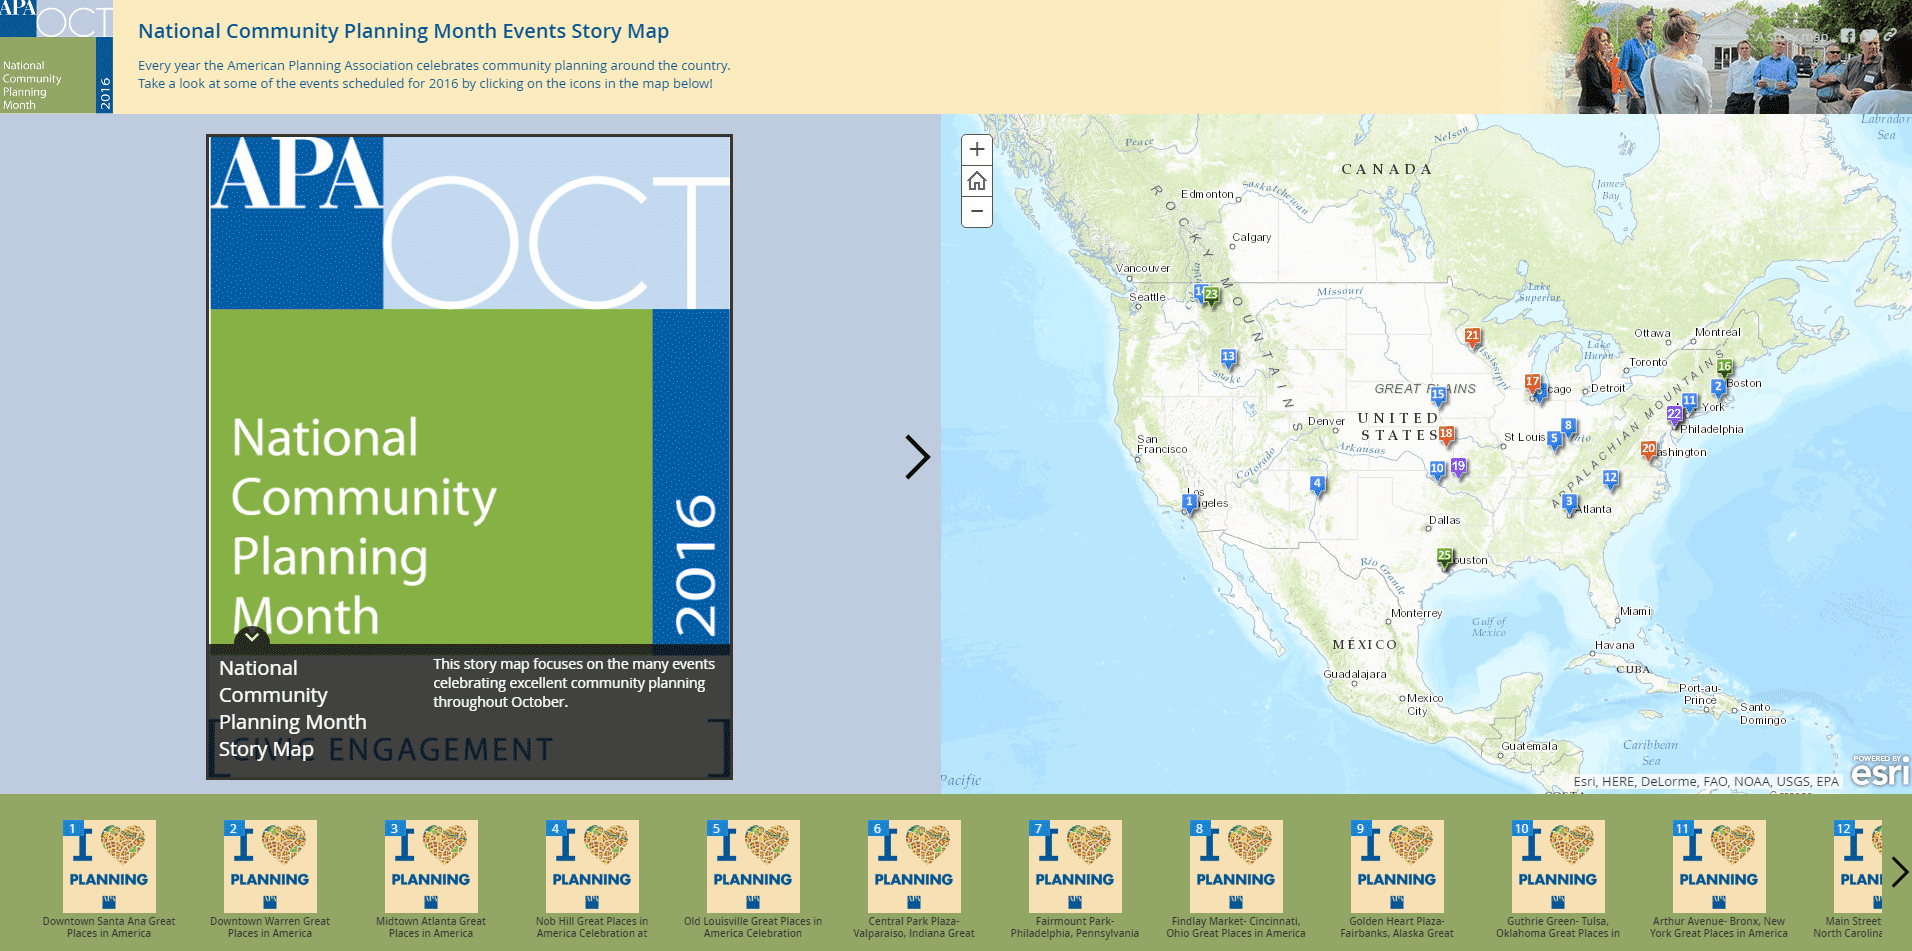Zoom out on the map
This screenshot has width=1912, height=951.
(x=977, y=212)
